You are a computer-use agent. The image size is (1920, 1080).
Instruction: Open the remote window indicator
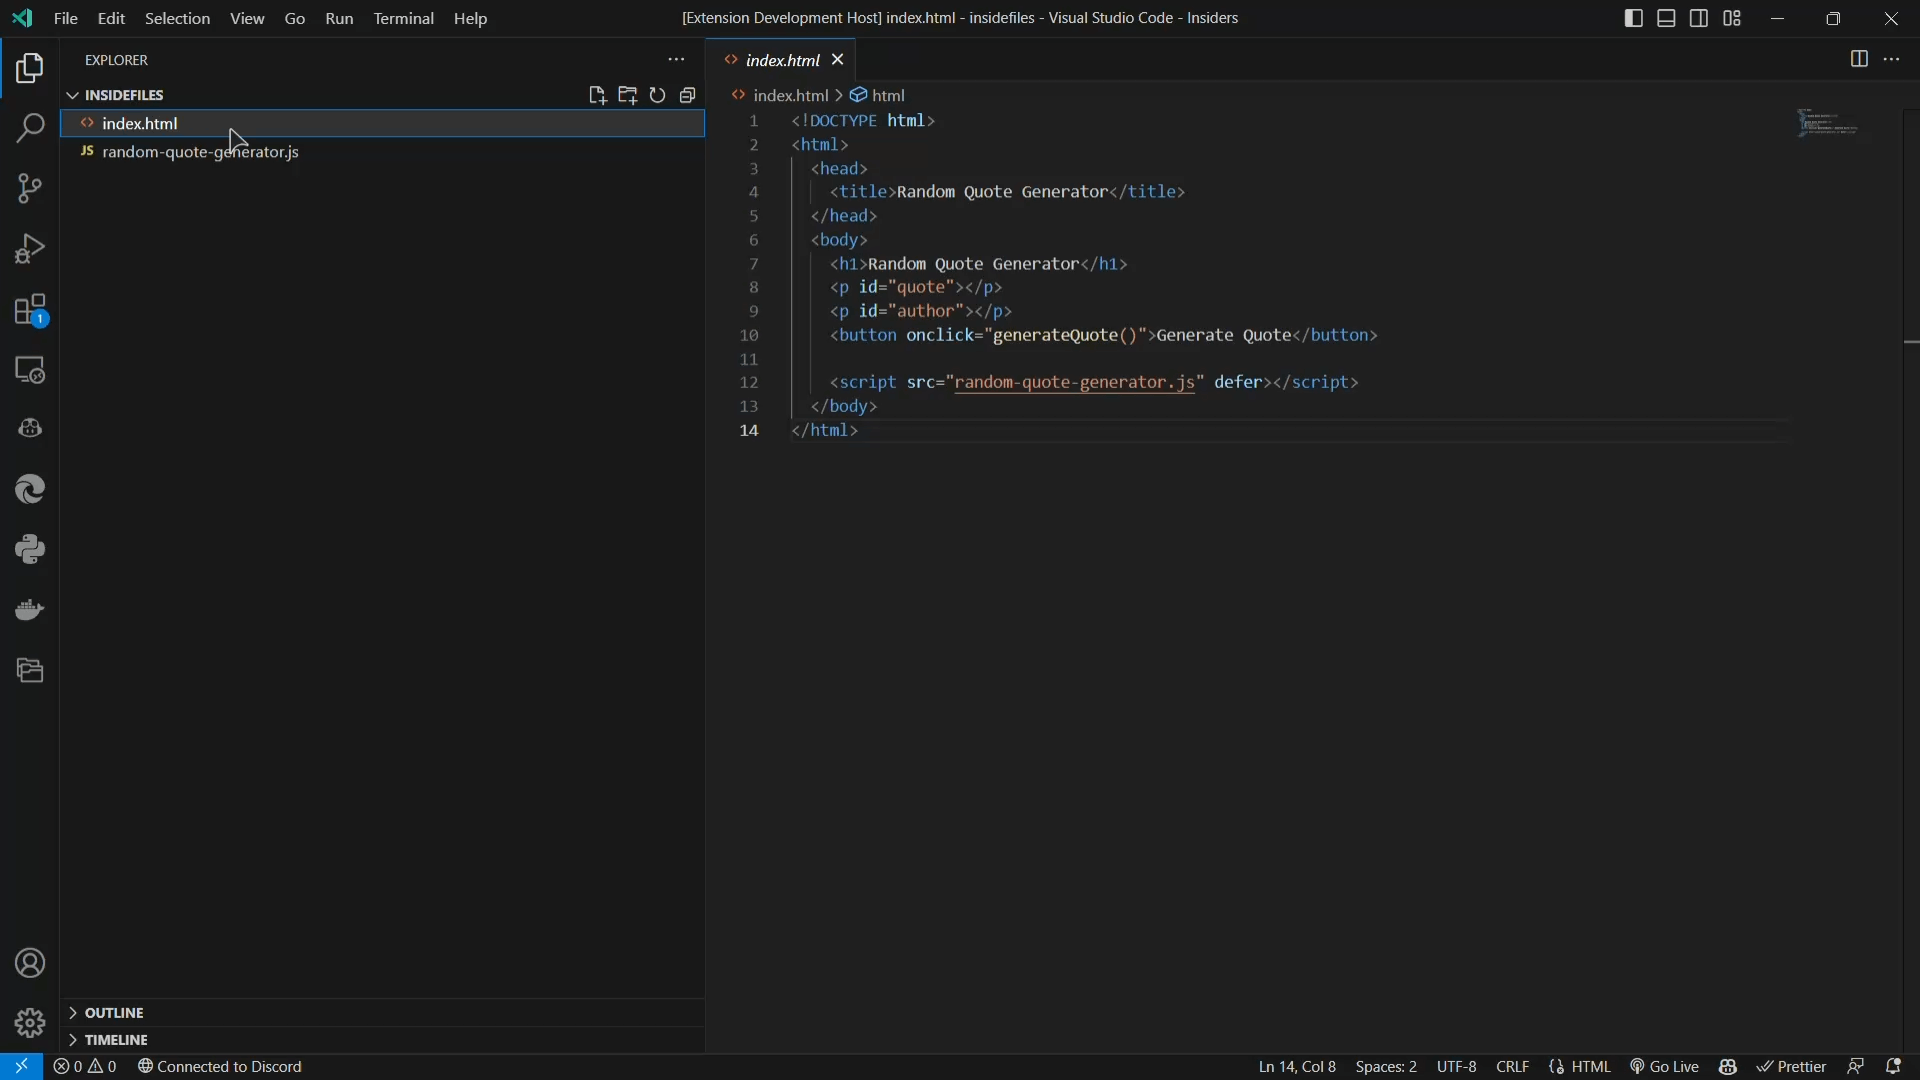[x=21, y=1067]
